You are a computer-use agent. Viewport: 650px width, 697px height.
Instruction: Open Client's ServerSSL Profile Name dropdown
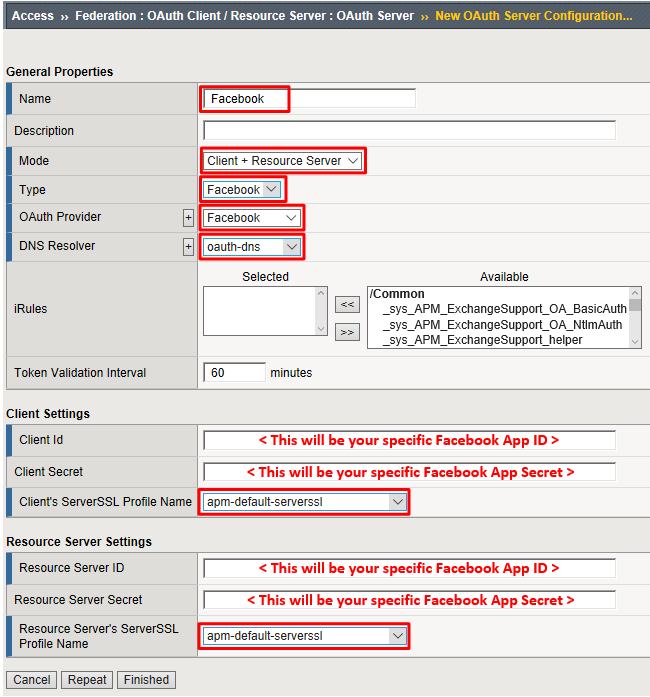click(x=305, y=502)
